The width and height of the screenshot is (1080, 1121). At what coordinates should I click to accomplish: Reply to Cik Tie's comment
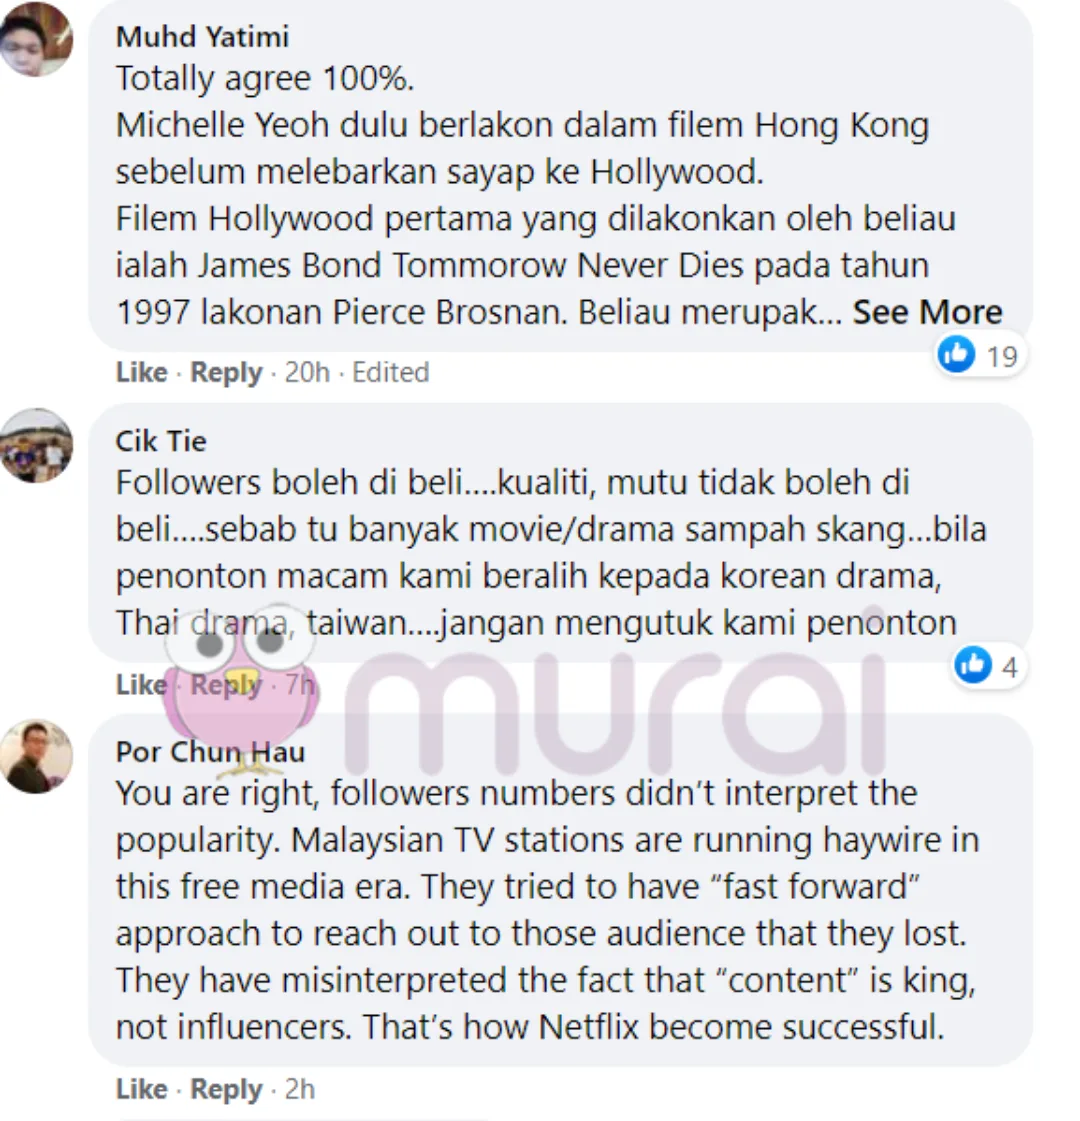tap(226, 685)
